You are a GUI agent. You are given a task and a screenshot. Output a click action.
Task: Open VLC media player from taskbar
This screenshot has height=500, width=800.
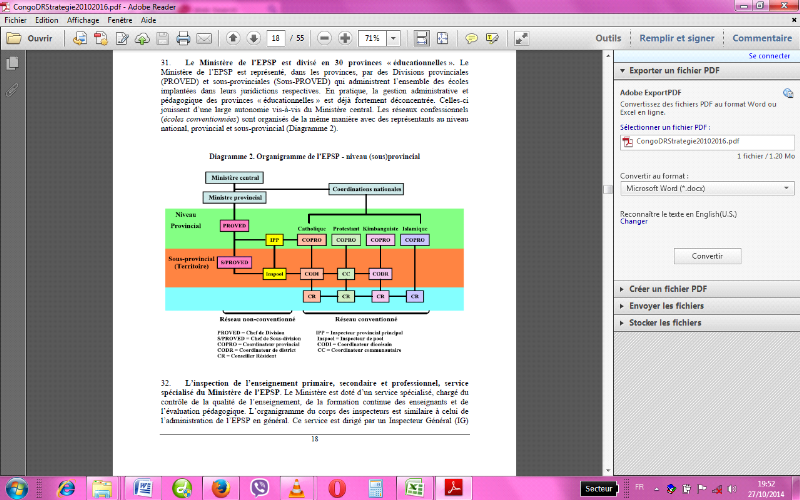[x=295, y=487]
